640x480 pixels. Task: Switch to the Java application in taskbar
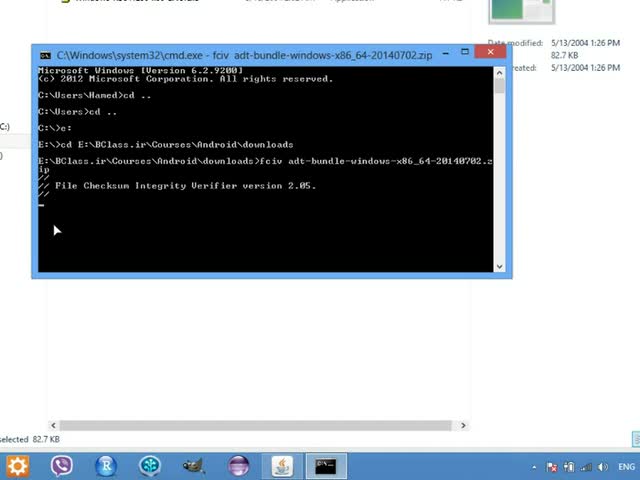click(x=282, y=466)
